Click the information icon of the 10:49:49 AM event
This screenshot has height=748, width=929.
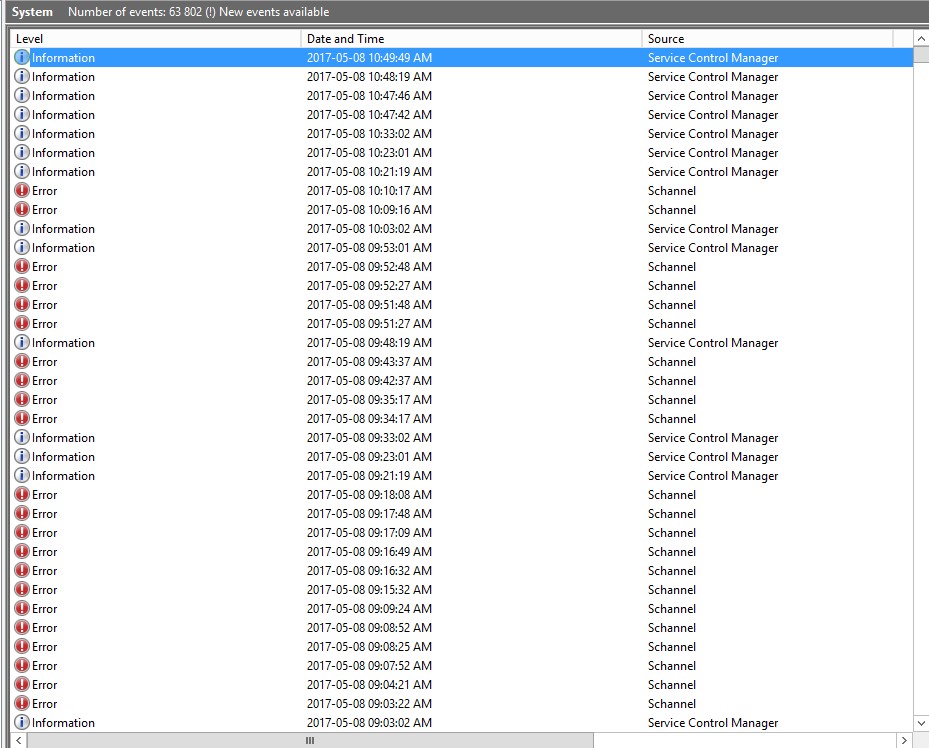coord(22,57)
